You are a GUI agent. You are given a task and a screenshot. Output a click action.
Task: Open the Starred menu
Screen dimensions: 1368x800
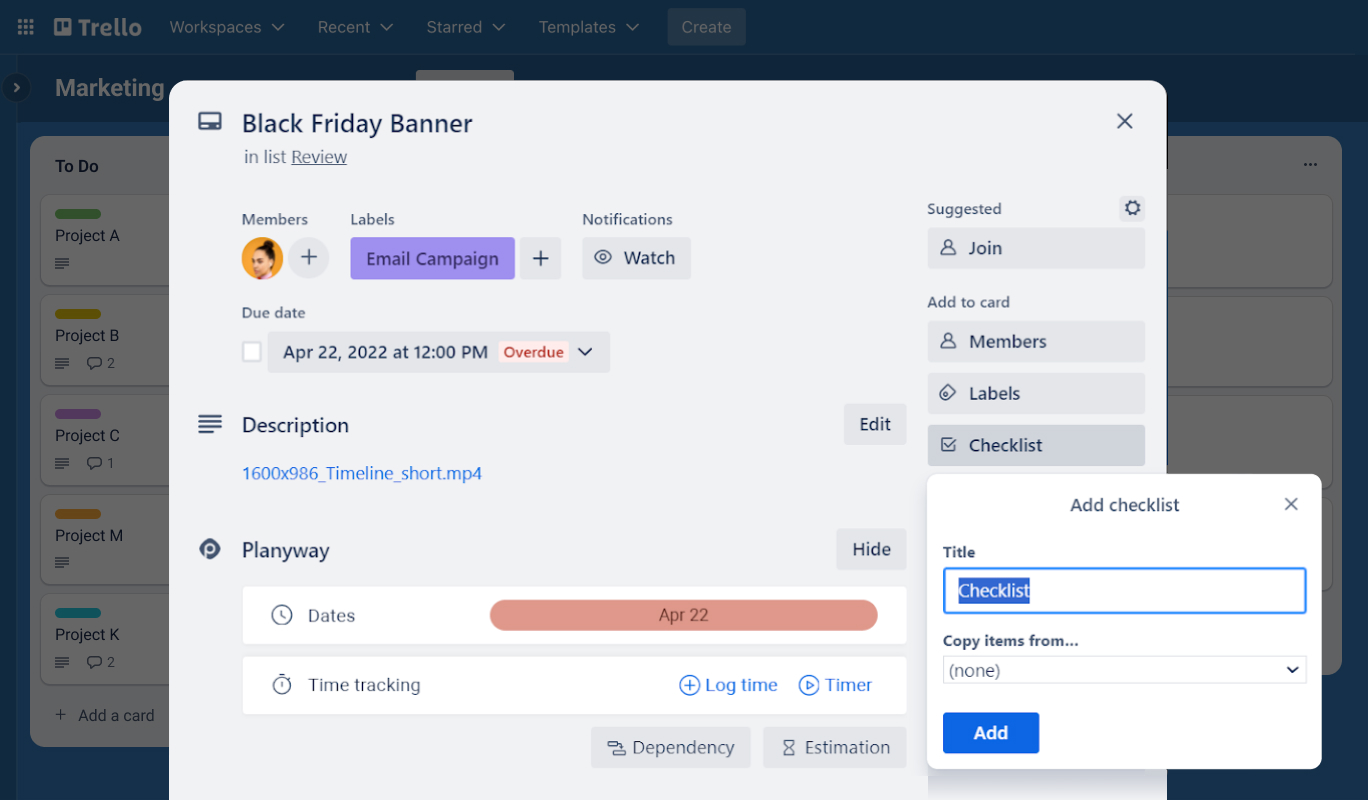tap(465, 27)
